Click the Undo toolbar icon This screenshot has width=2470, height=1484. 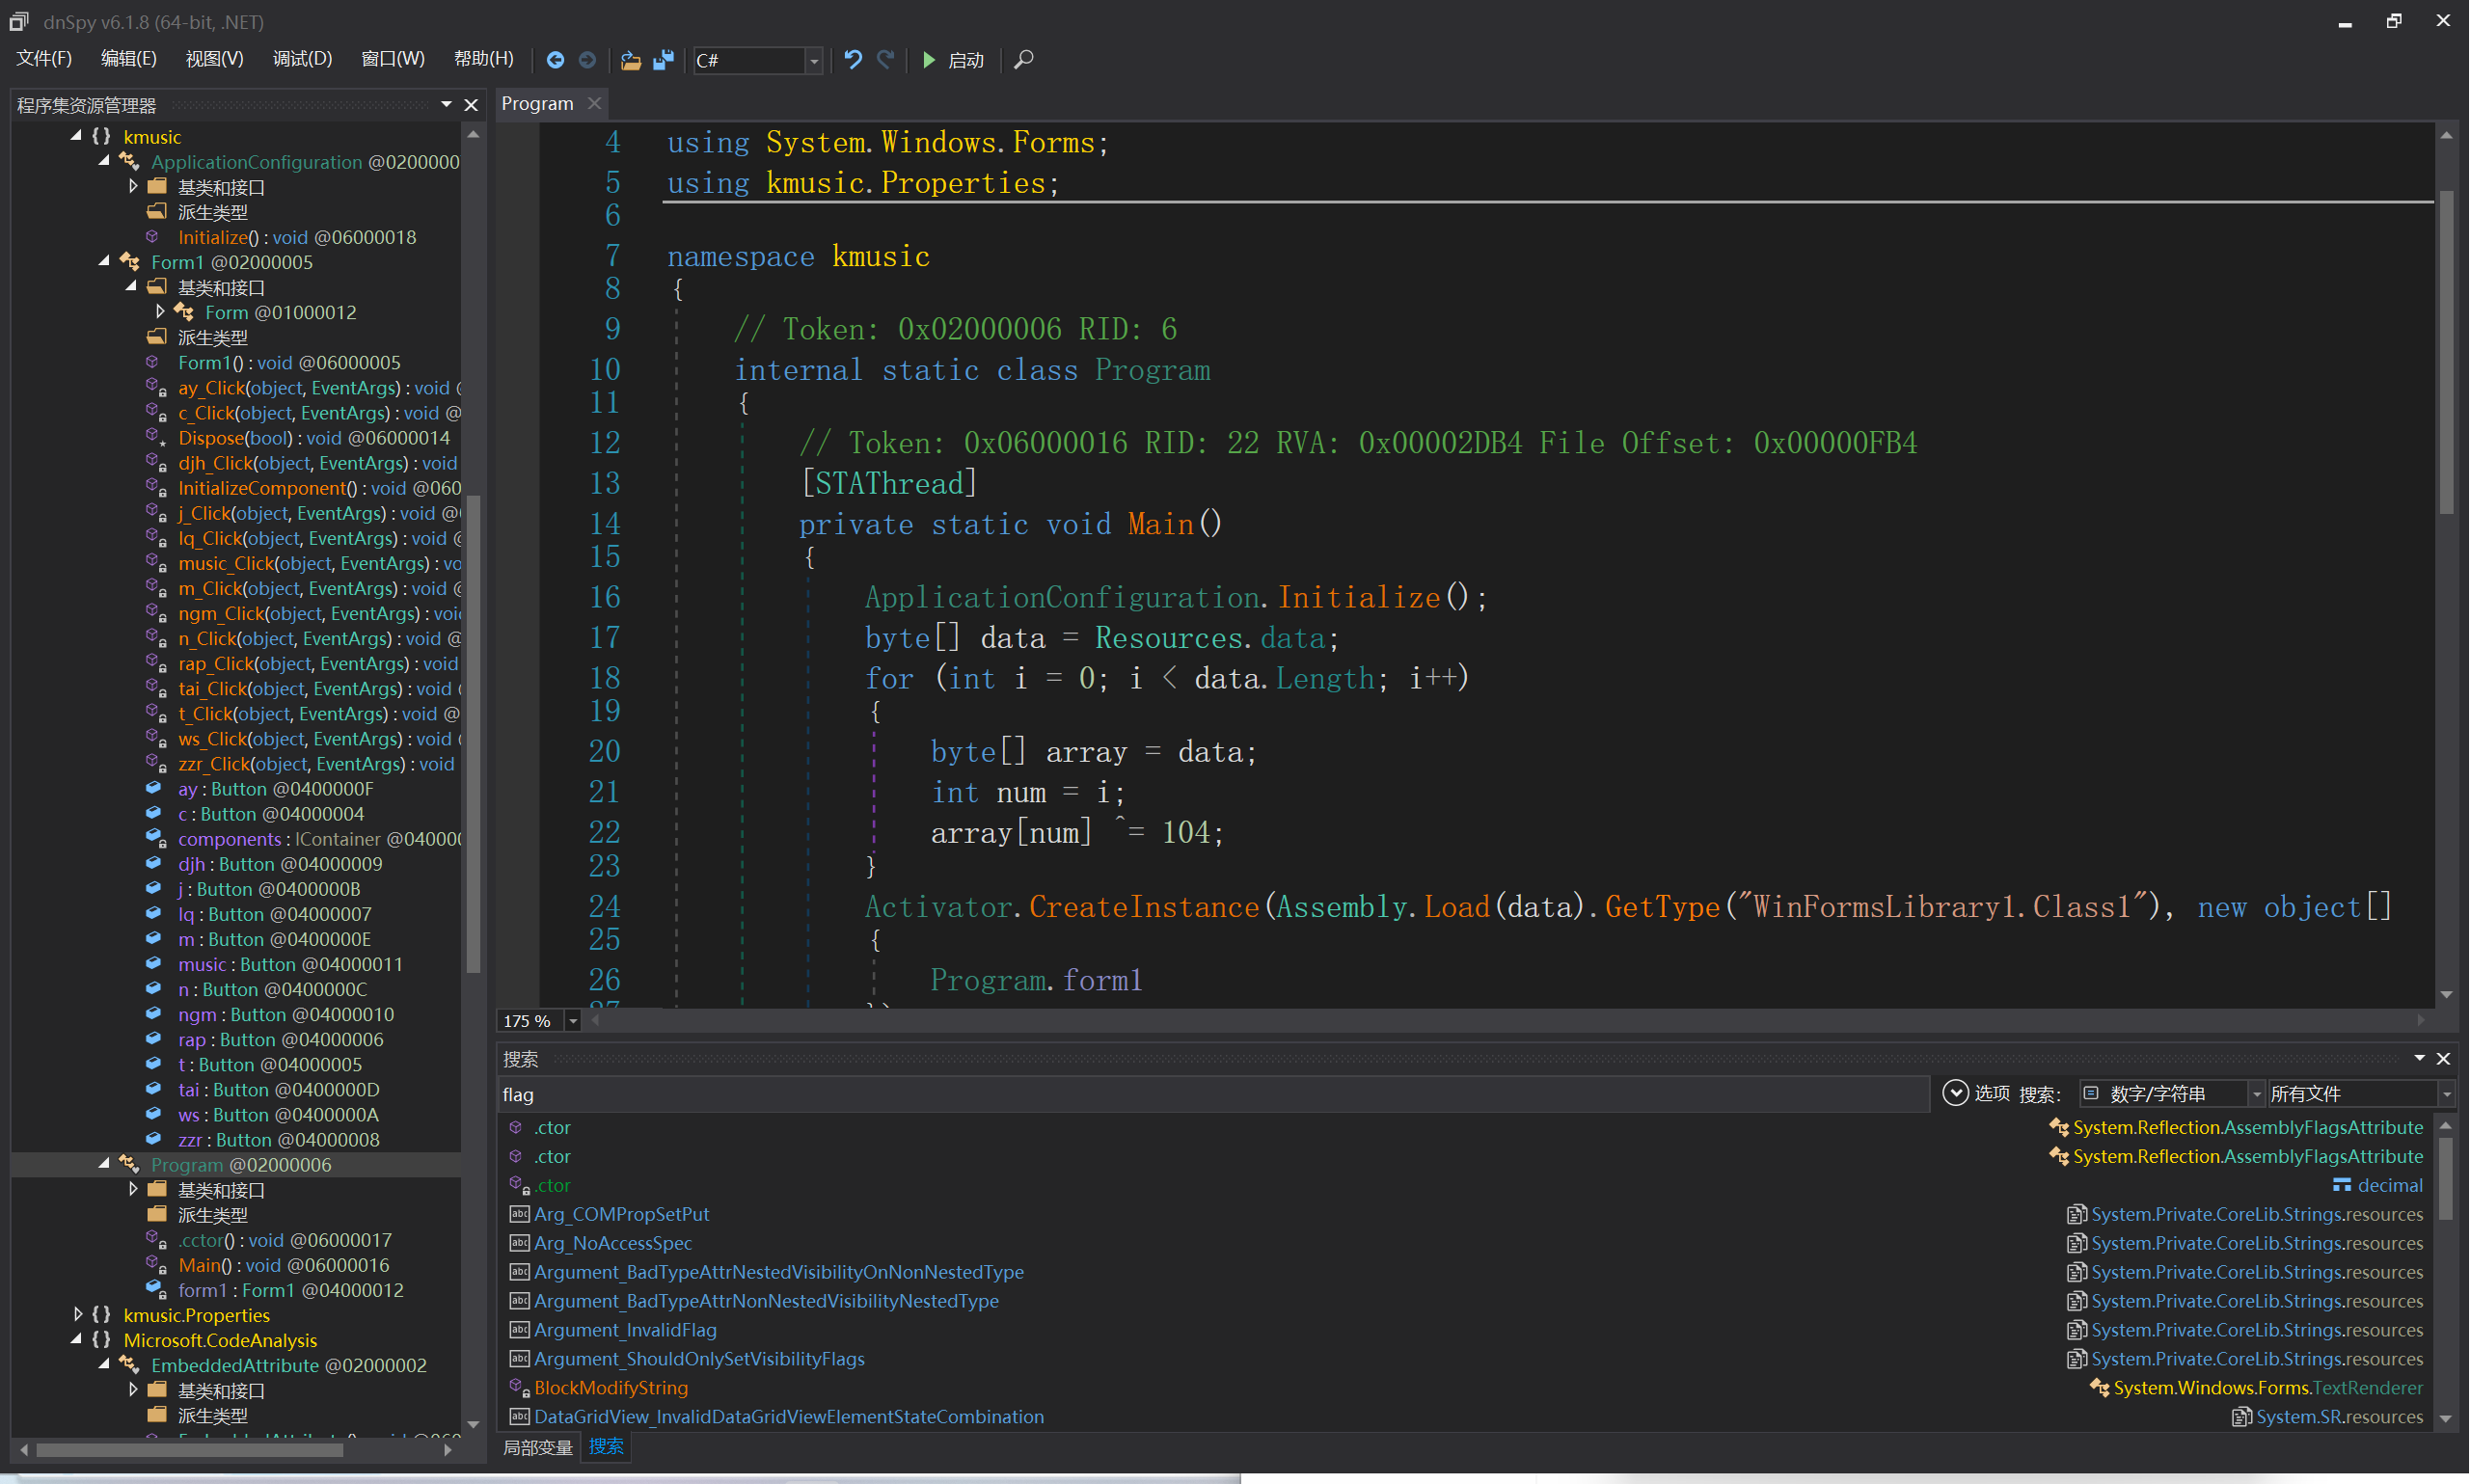(853, 60)
